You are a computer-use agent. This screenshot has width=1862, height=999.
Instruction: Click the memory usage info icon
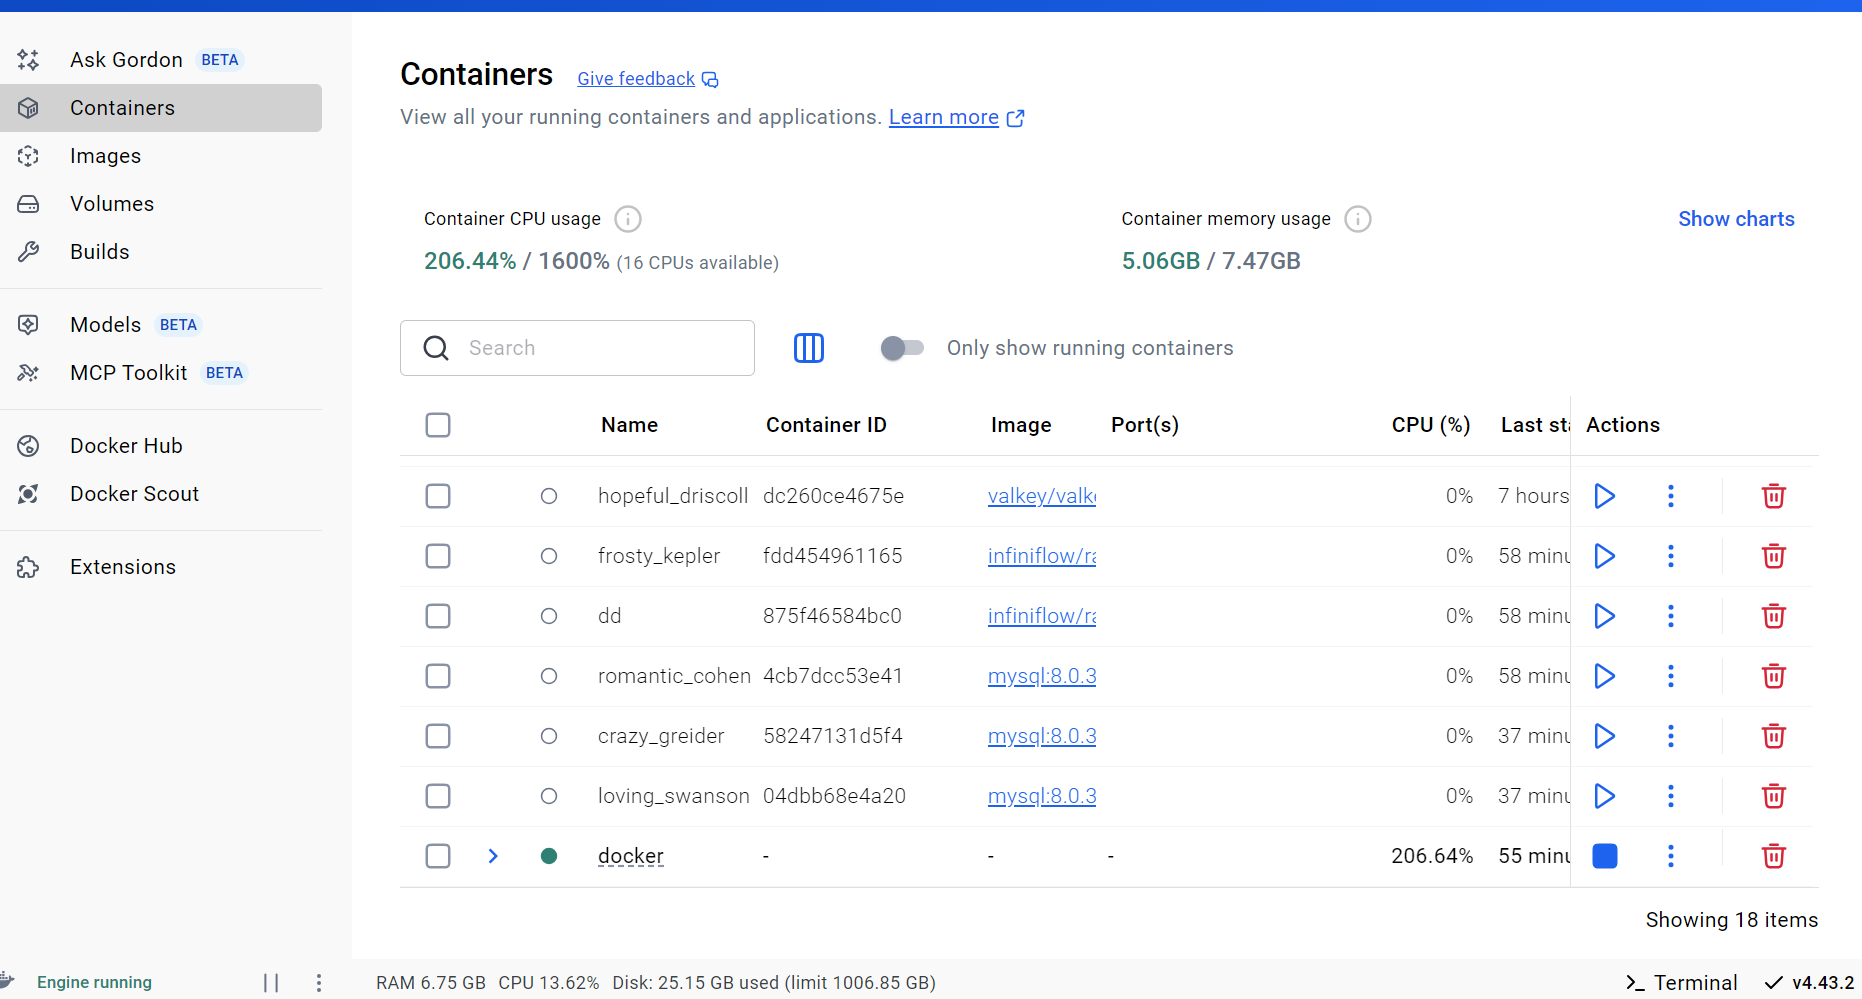point(1358,219)
